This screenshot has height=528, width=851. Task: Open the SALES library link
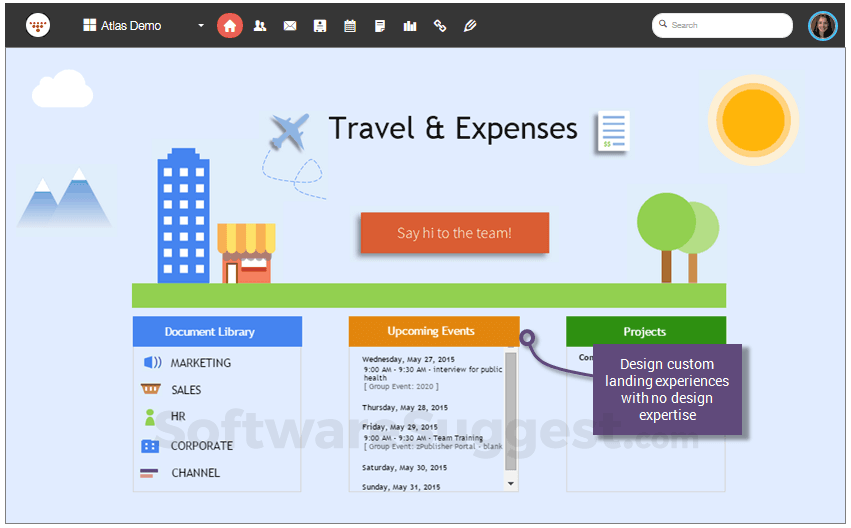(x=186, y=390)
